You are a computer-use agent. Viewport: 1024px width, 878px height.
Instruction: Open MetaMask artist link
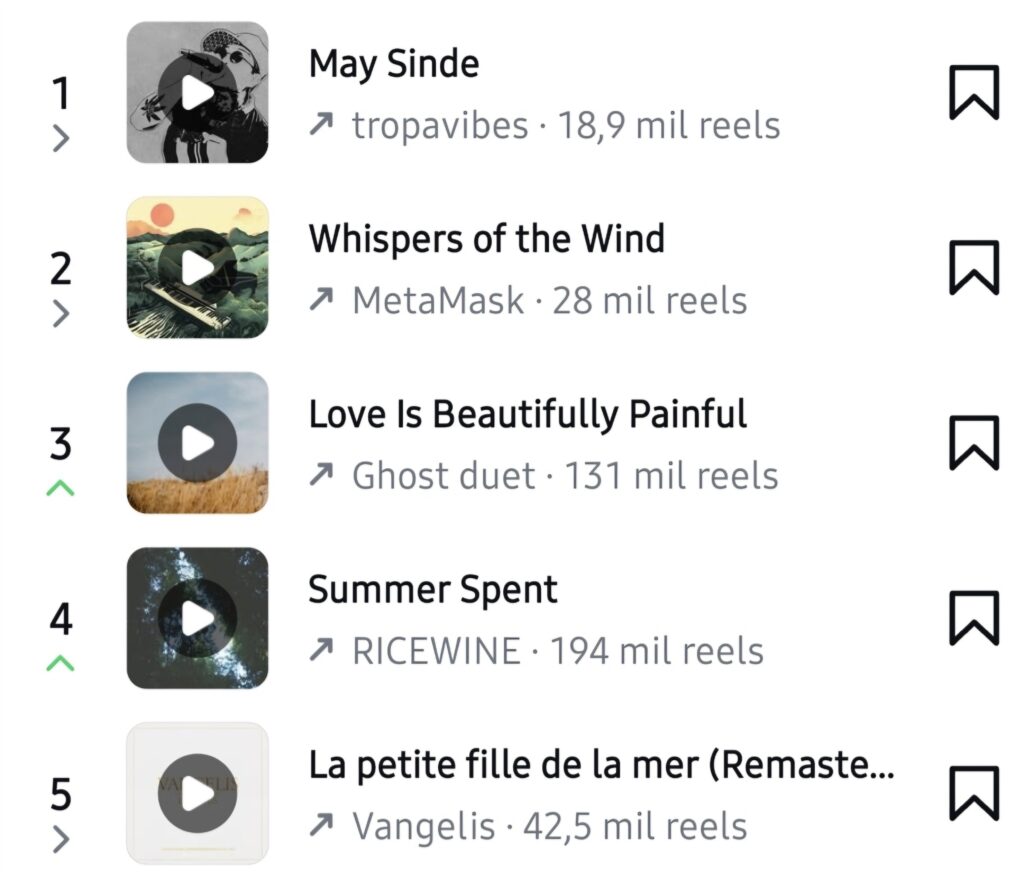438,301
